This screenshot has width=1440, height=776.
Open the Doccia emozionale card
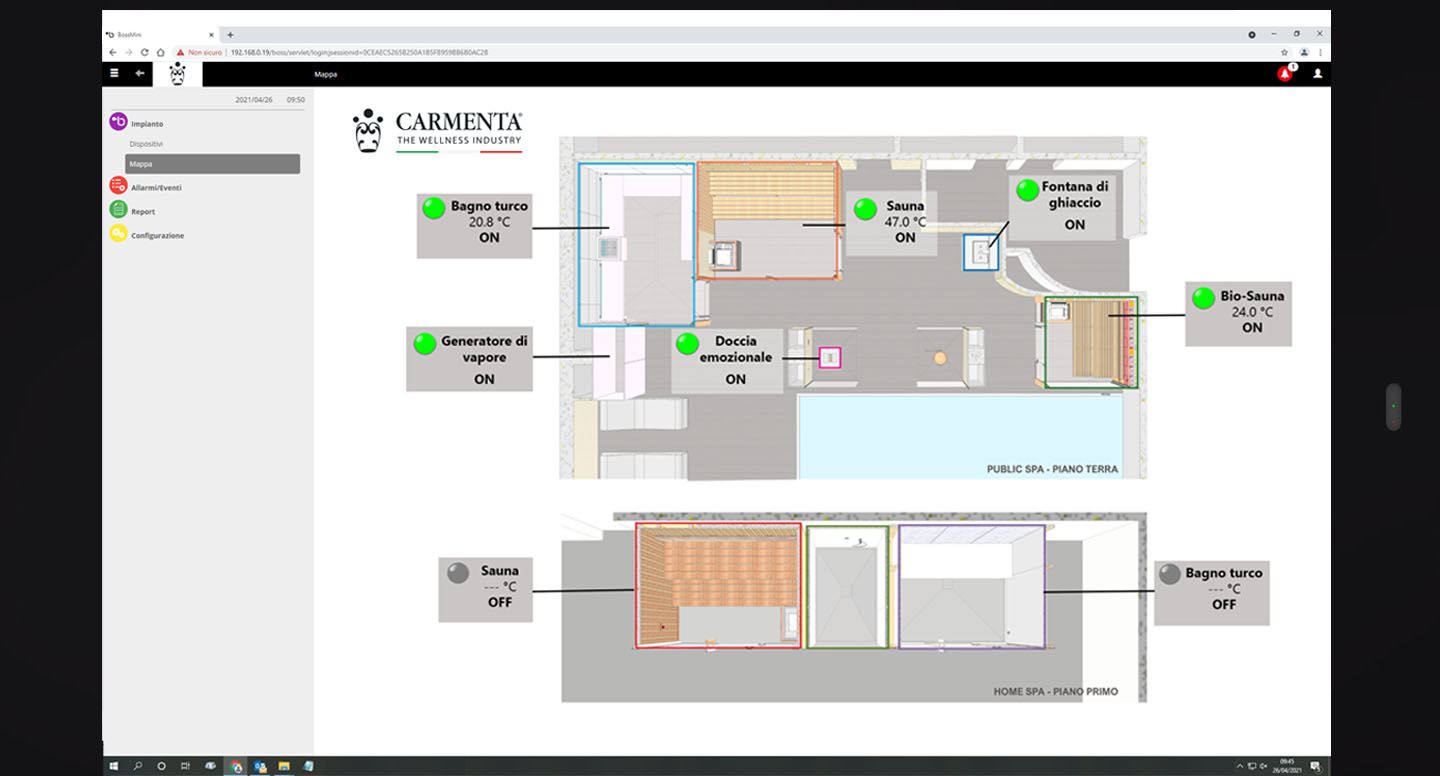tap(726, 359)
